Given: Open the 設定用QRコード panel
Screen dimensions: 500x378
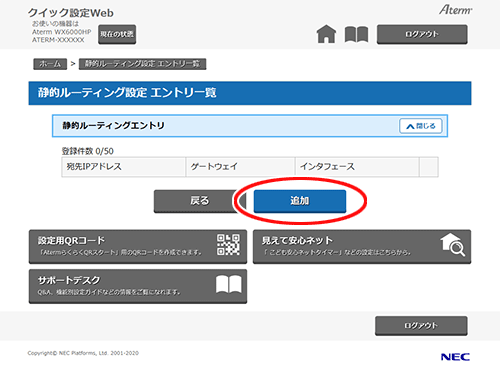Looking at the screenshot, I should tap(138, 246).
